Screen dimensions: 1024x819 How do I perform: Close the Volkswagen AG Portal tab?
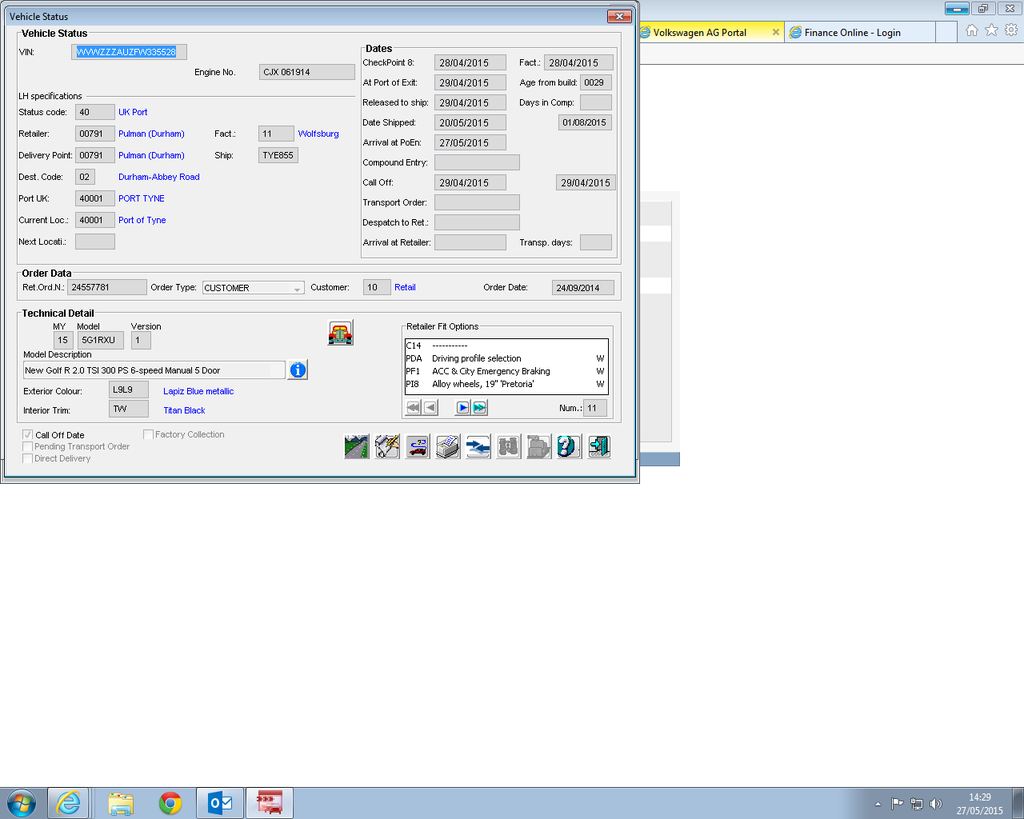[775, 32]
